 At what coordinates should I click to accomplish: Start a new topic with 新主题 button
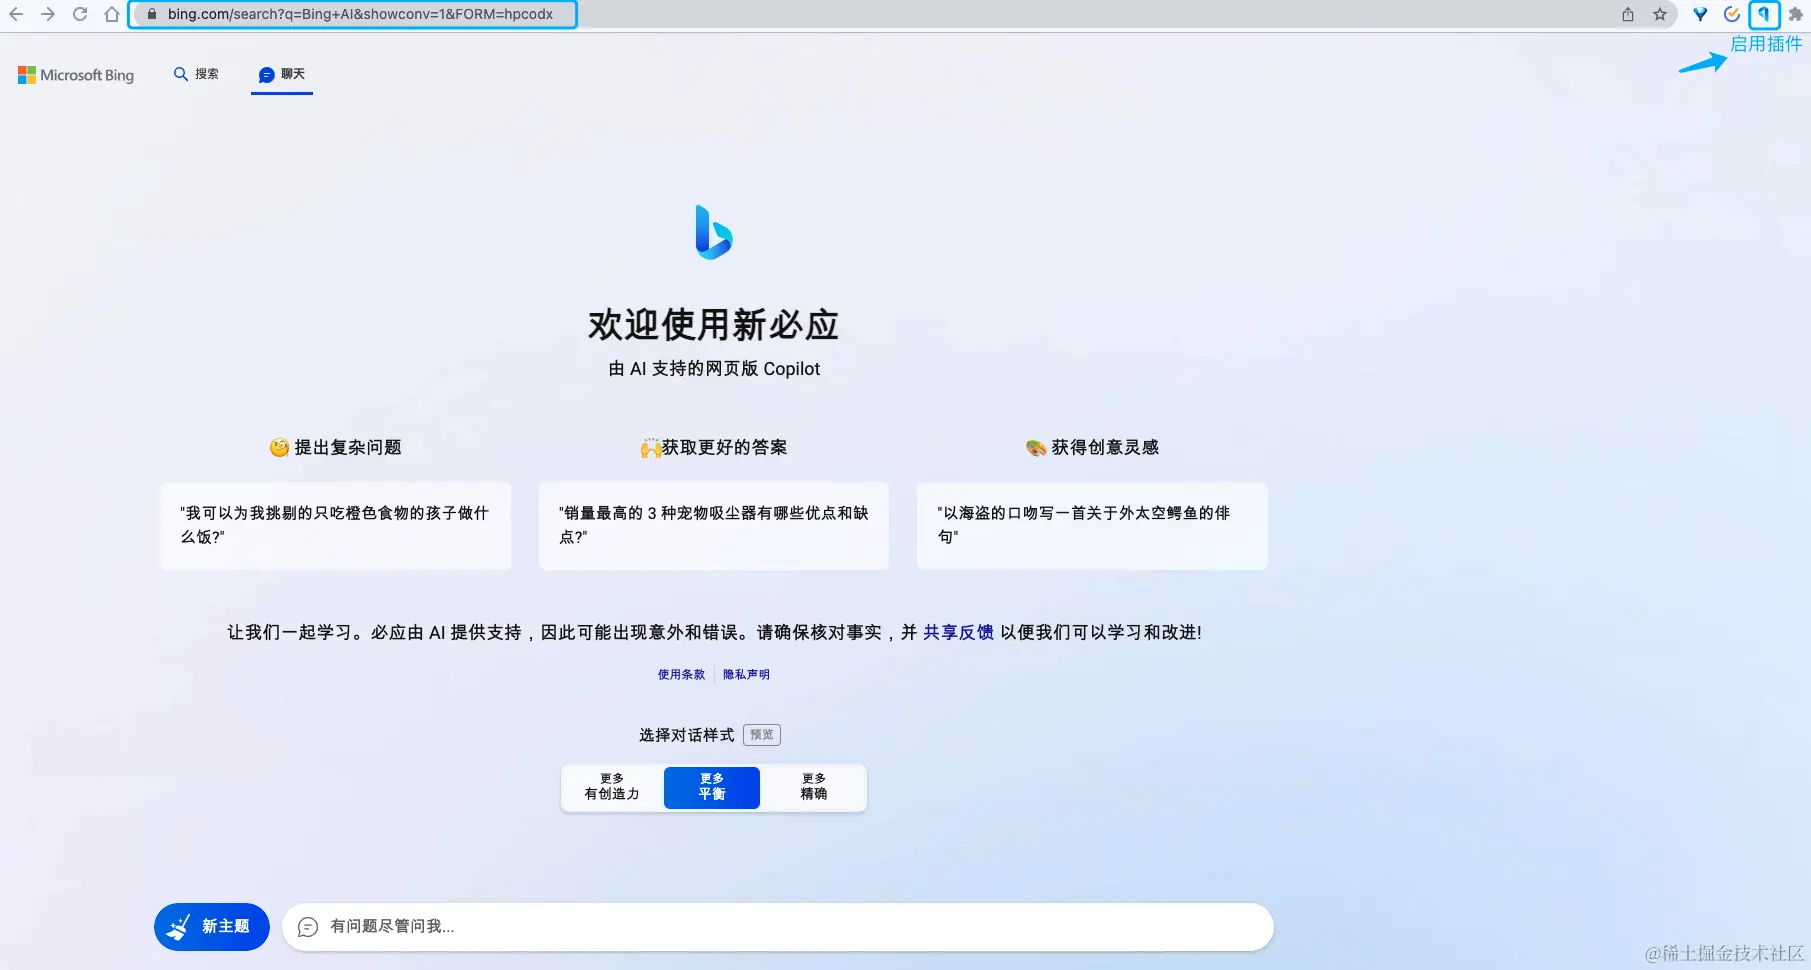[212, 927]
